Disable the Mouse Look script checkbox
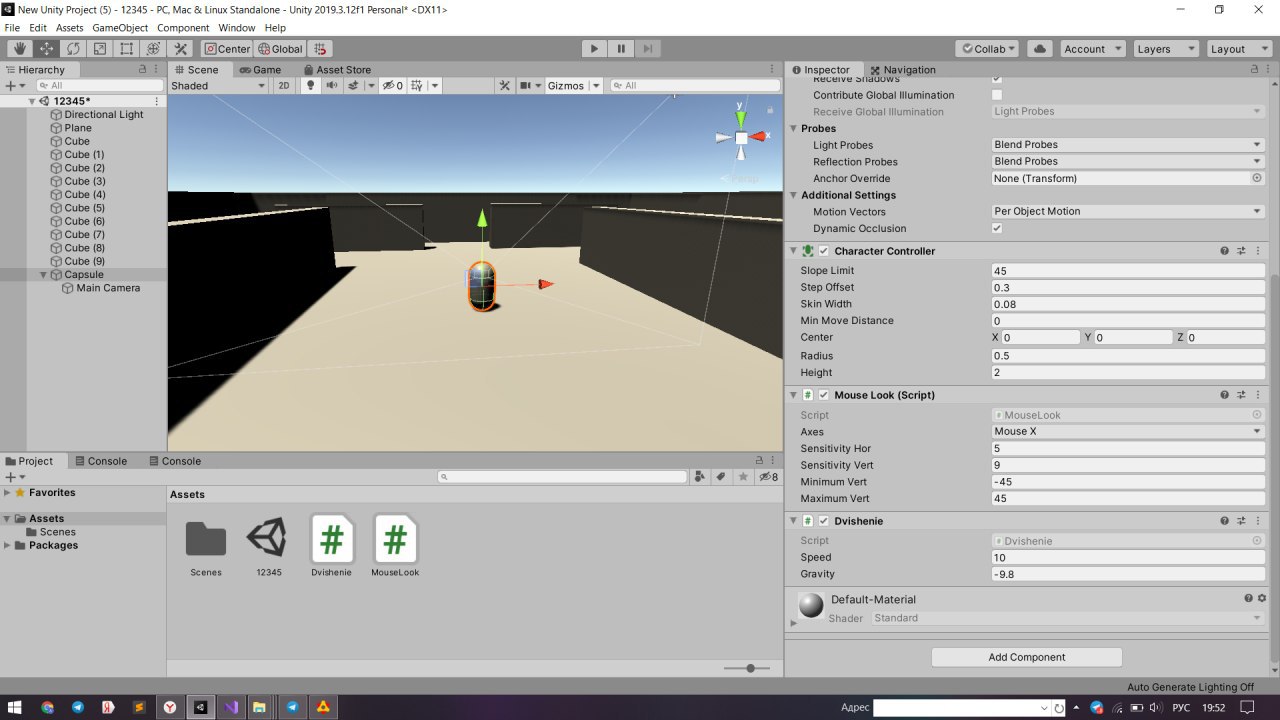This screenshot has height=720, width=1280. tap(824, 395)
